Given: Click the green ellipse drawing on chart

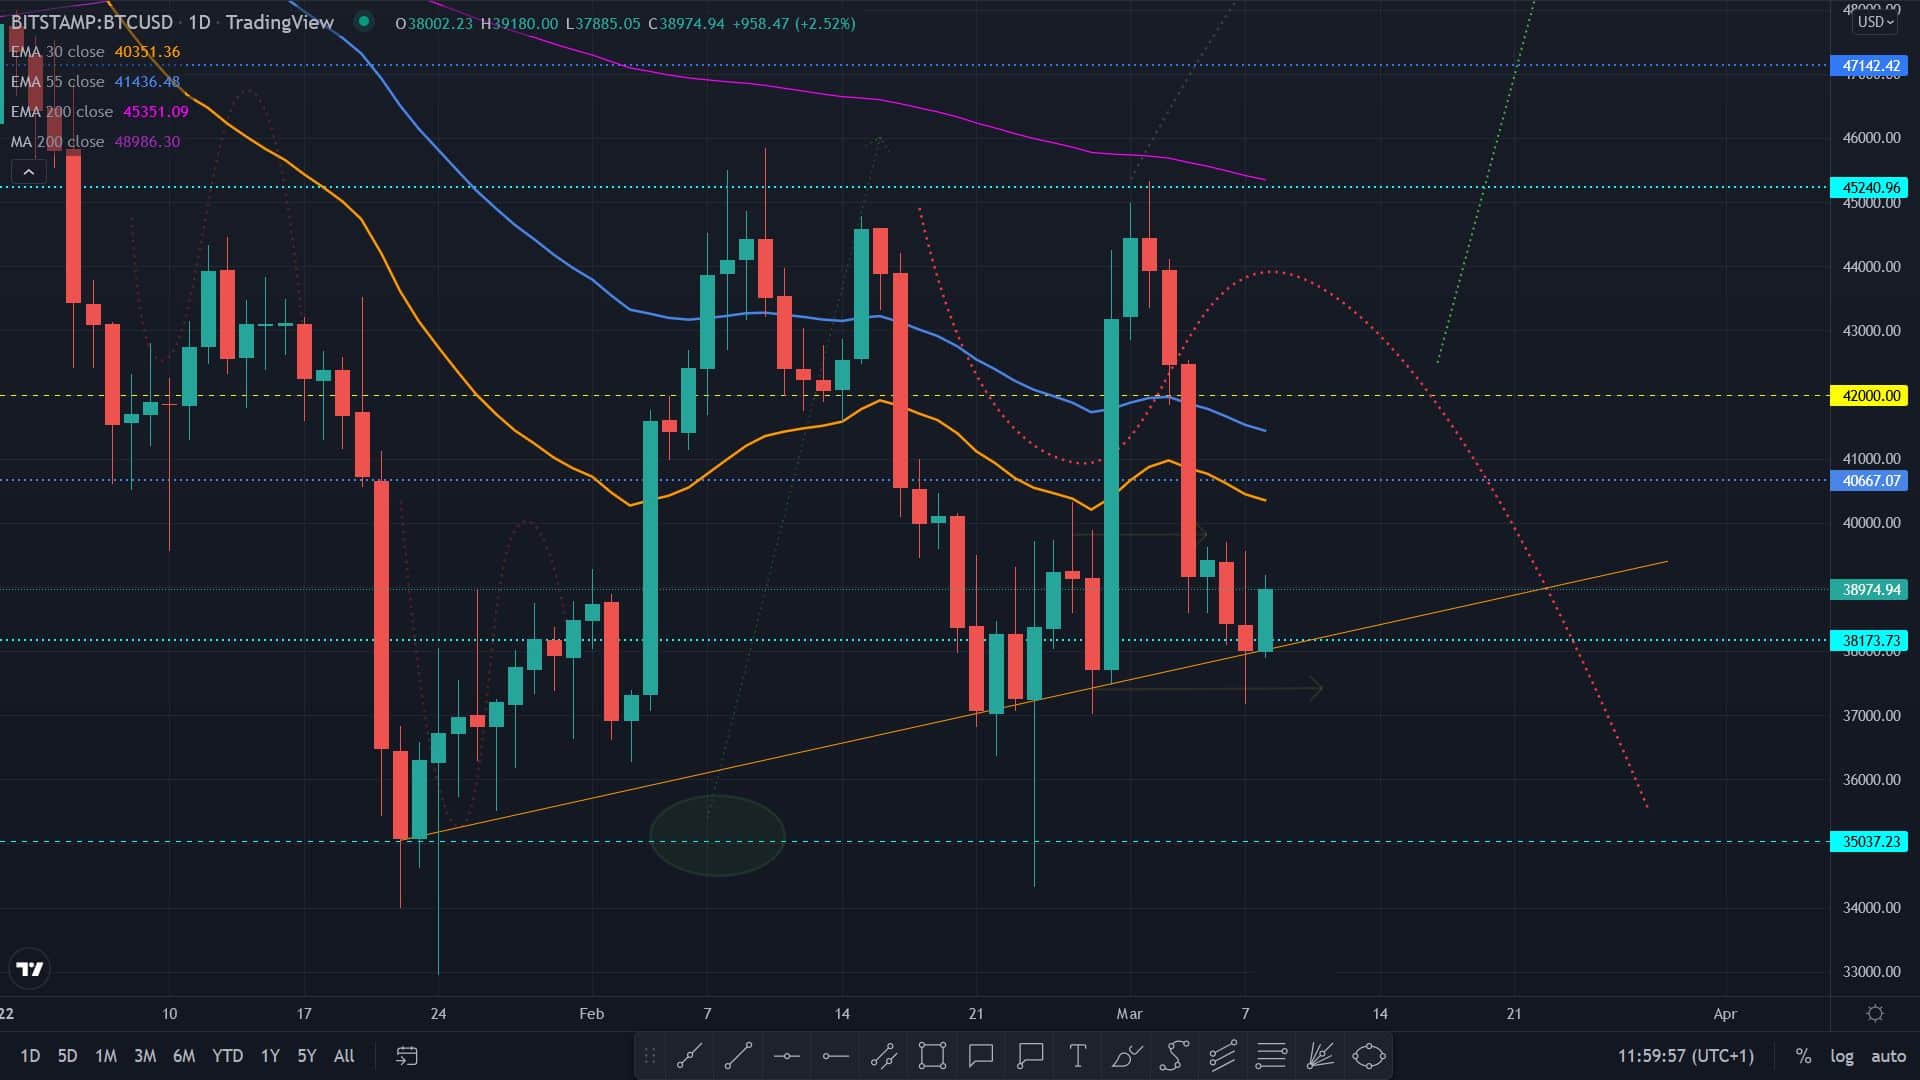Looking at the screenshot, I should coord(717,836).
